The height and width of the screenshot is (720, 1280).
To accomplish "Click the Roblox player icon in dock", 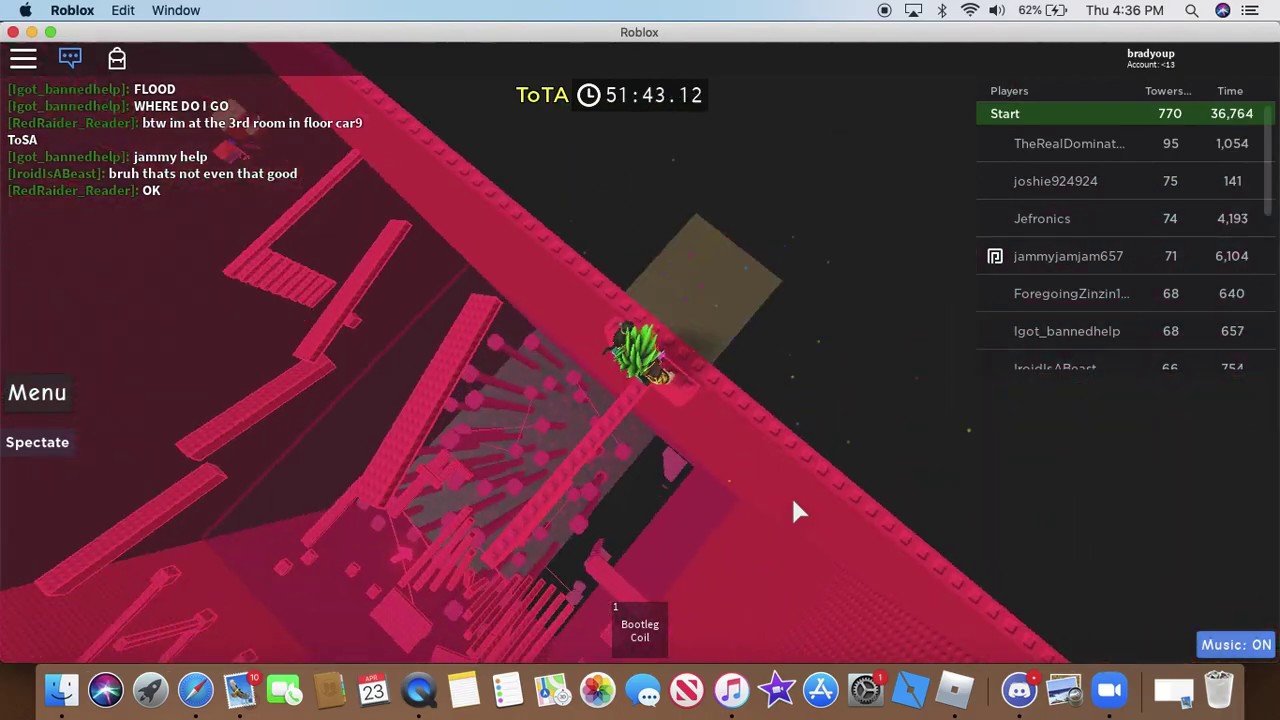I will coord(955,690).
